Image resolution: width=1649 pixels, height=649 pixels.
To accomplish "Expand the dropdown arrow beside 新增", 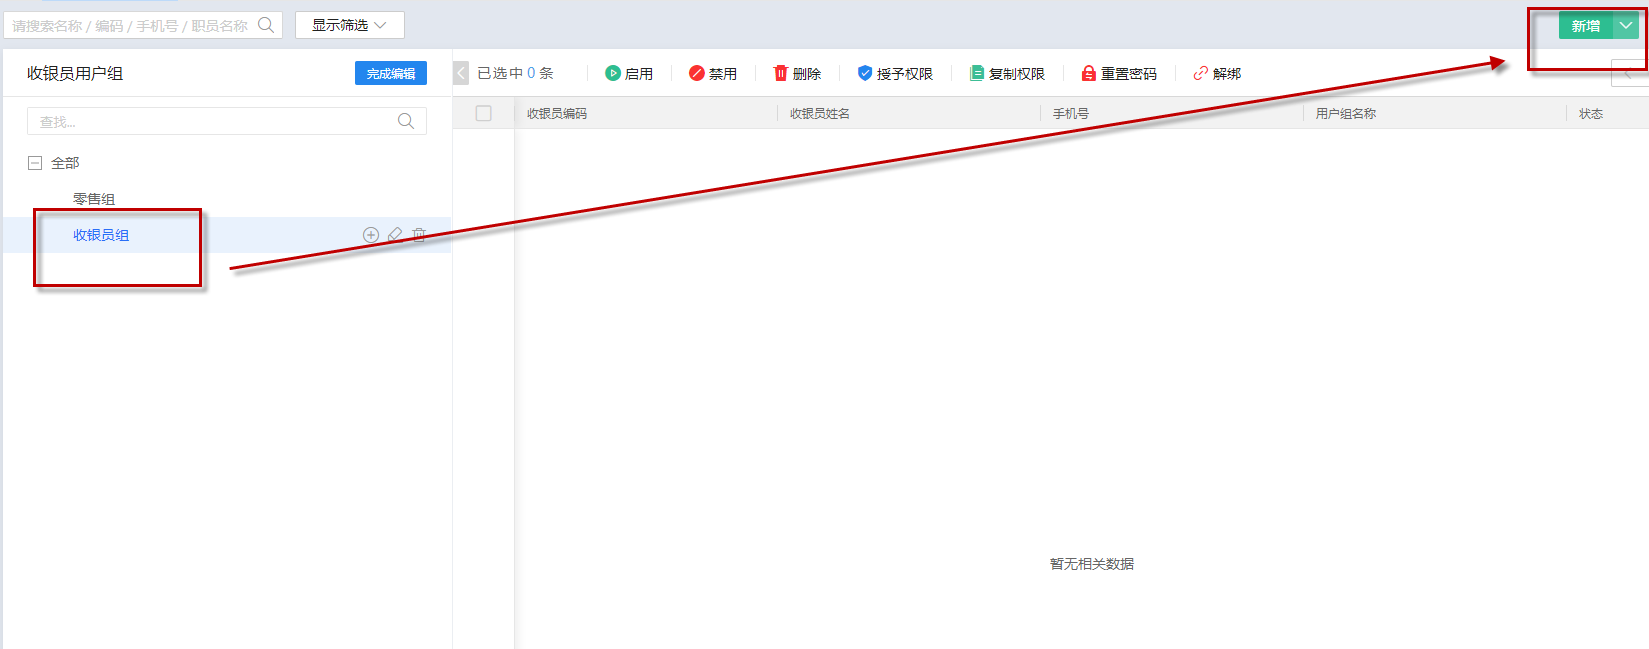I will [x=1626, y=26].
